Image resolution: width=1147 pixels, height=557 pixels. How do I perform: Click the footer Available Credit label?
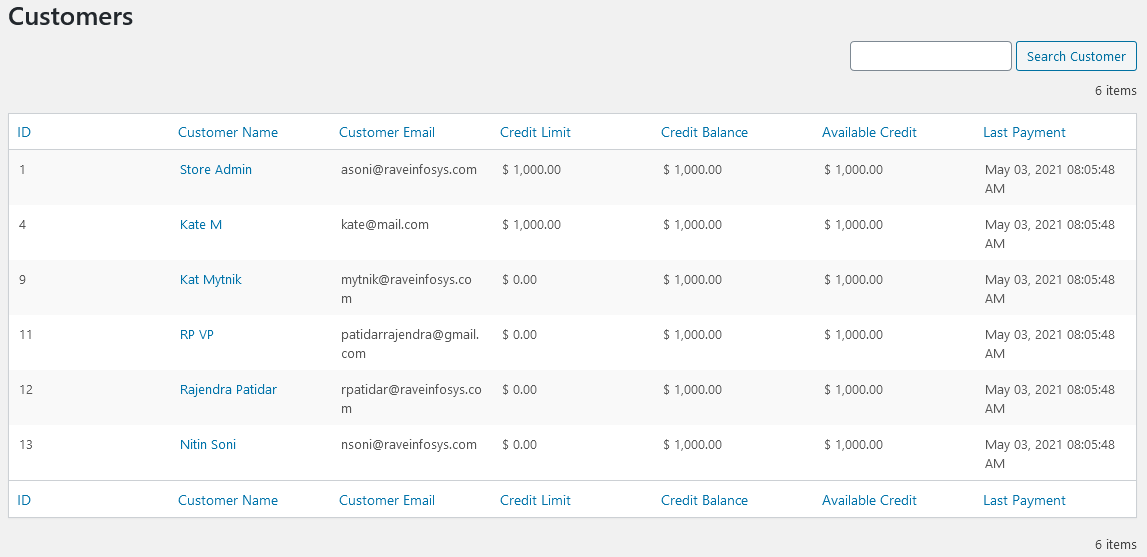click(x=869, y=500)
